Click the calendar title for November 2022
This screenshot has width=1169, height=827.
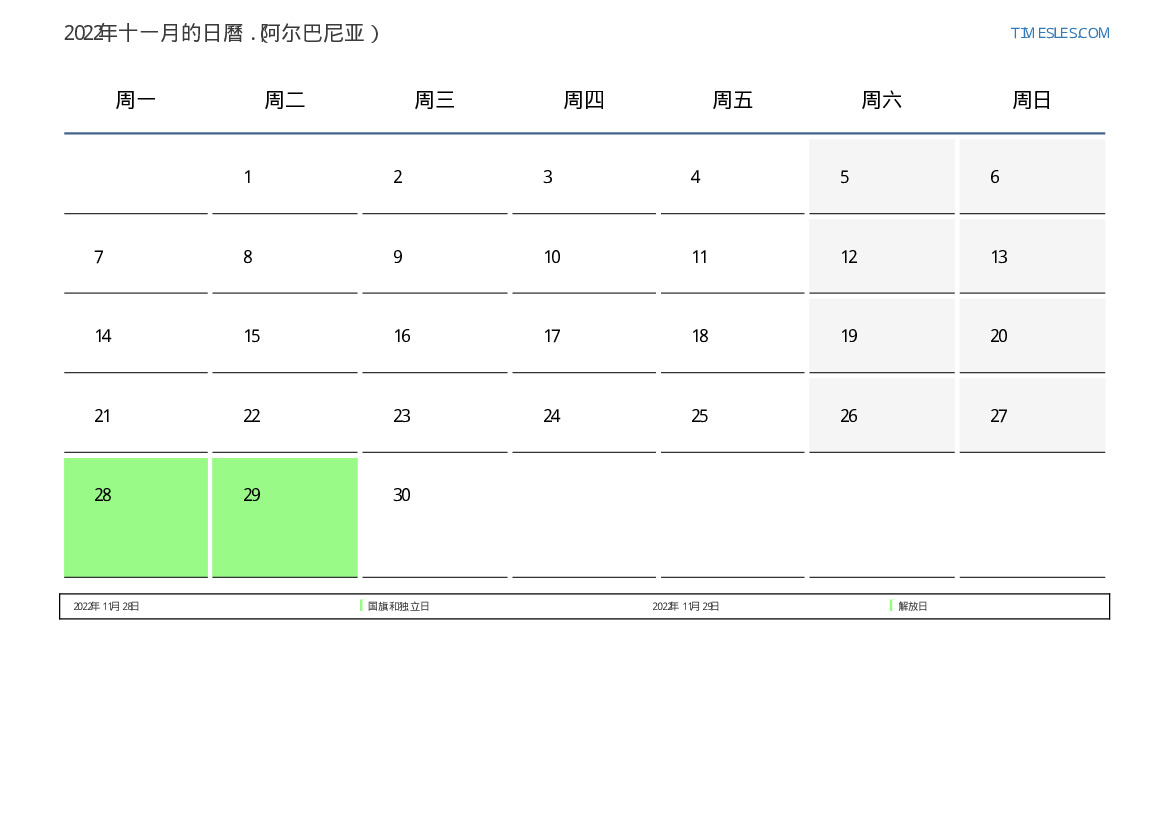point(222,33)
